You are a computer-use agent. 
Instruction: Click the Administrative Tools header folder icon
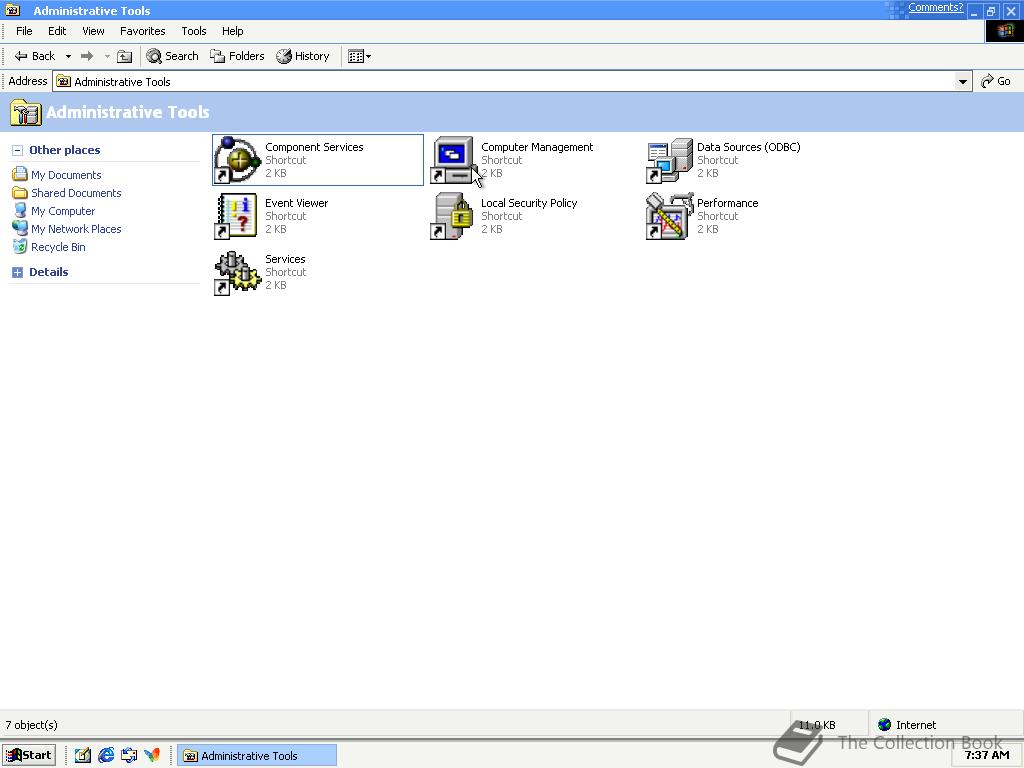coord(25,112)
